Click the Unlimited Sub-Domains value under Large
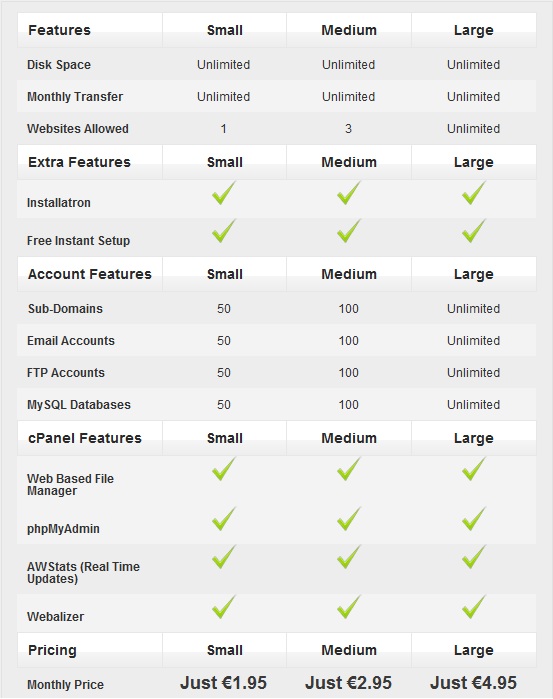The width and height of the screenshot is (553, 699). tap(474, 308)
